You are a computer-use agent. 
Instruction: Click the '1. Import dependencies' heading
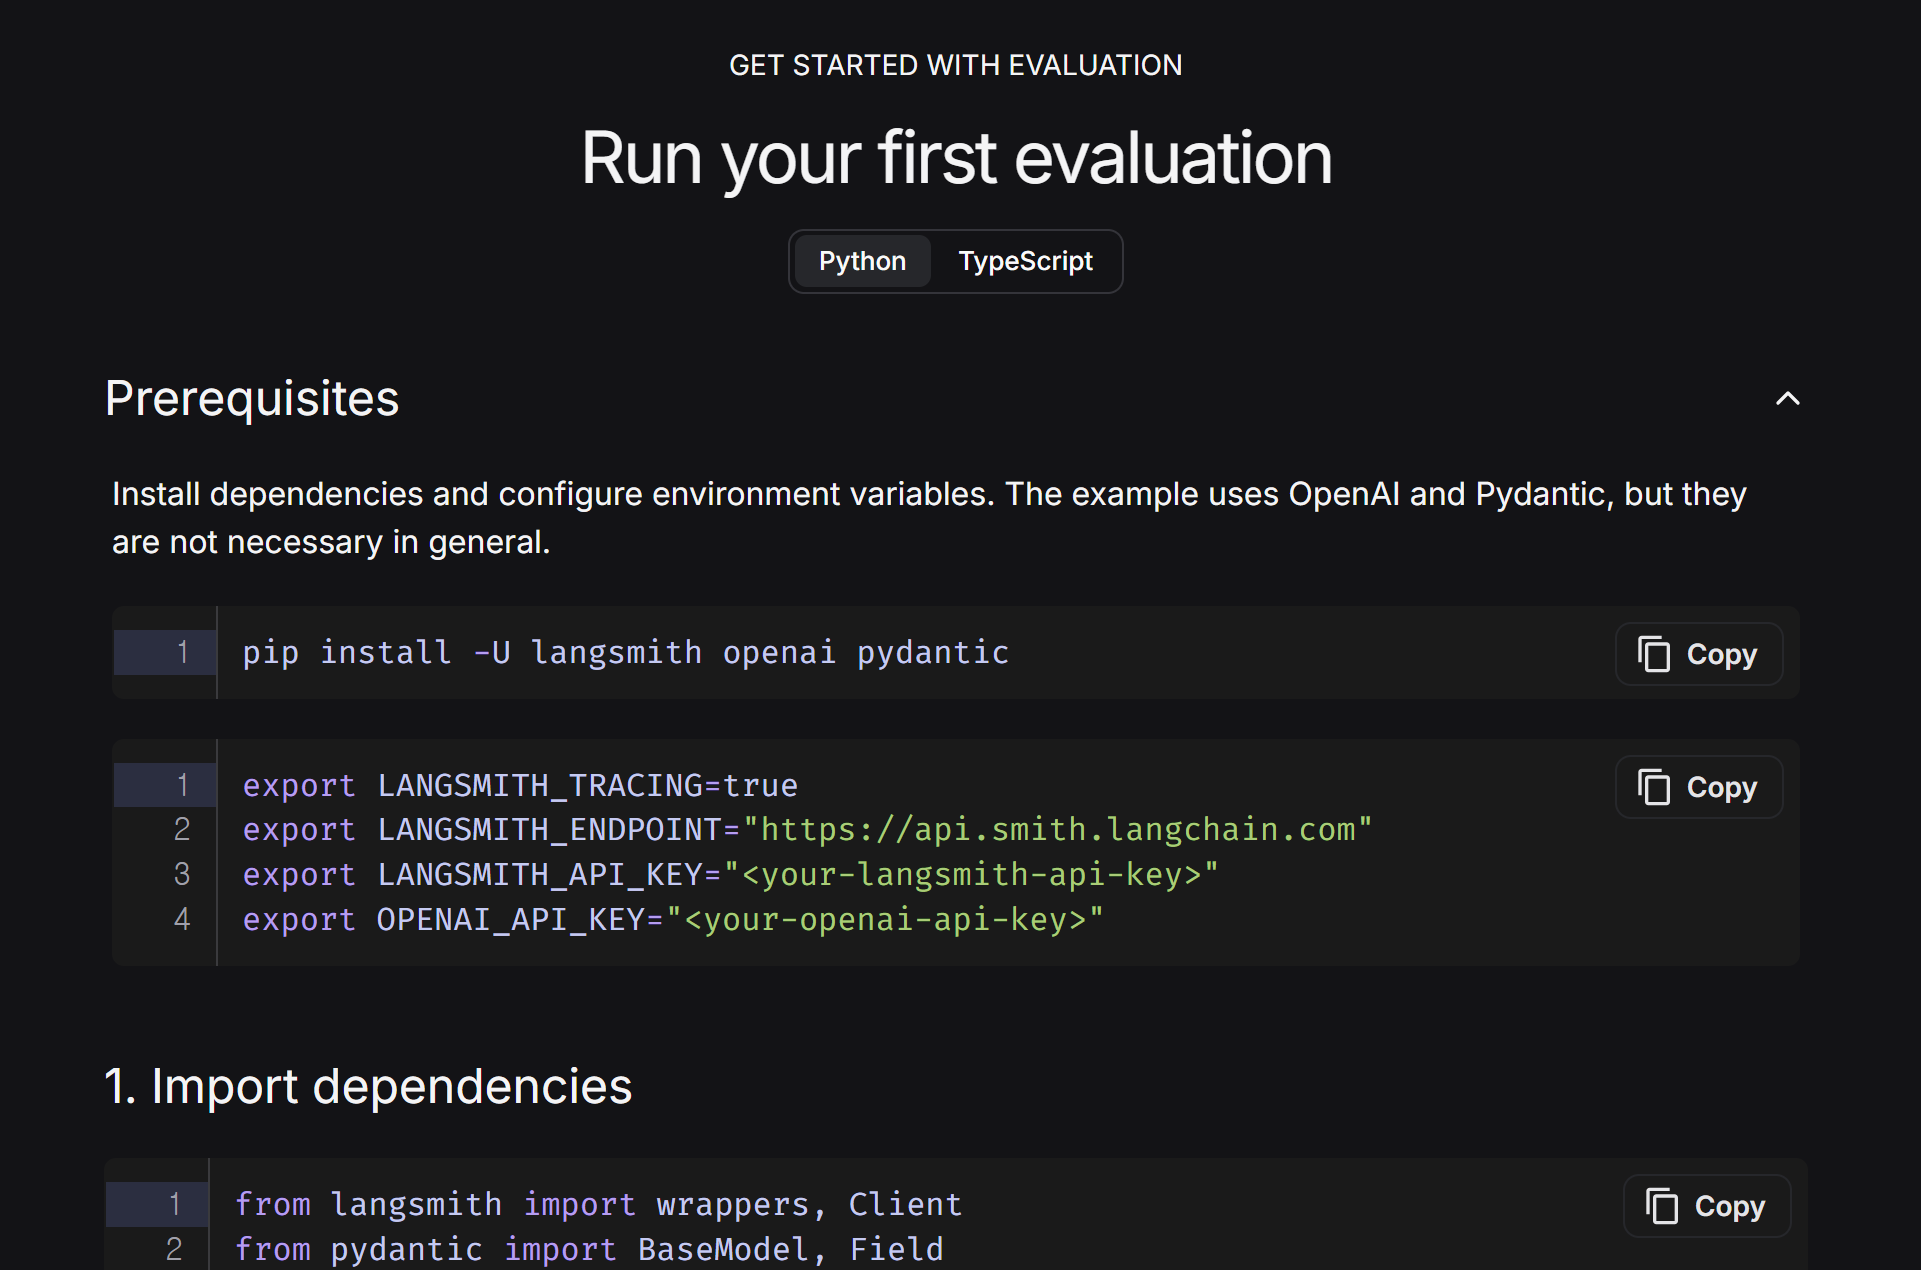369,1087
